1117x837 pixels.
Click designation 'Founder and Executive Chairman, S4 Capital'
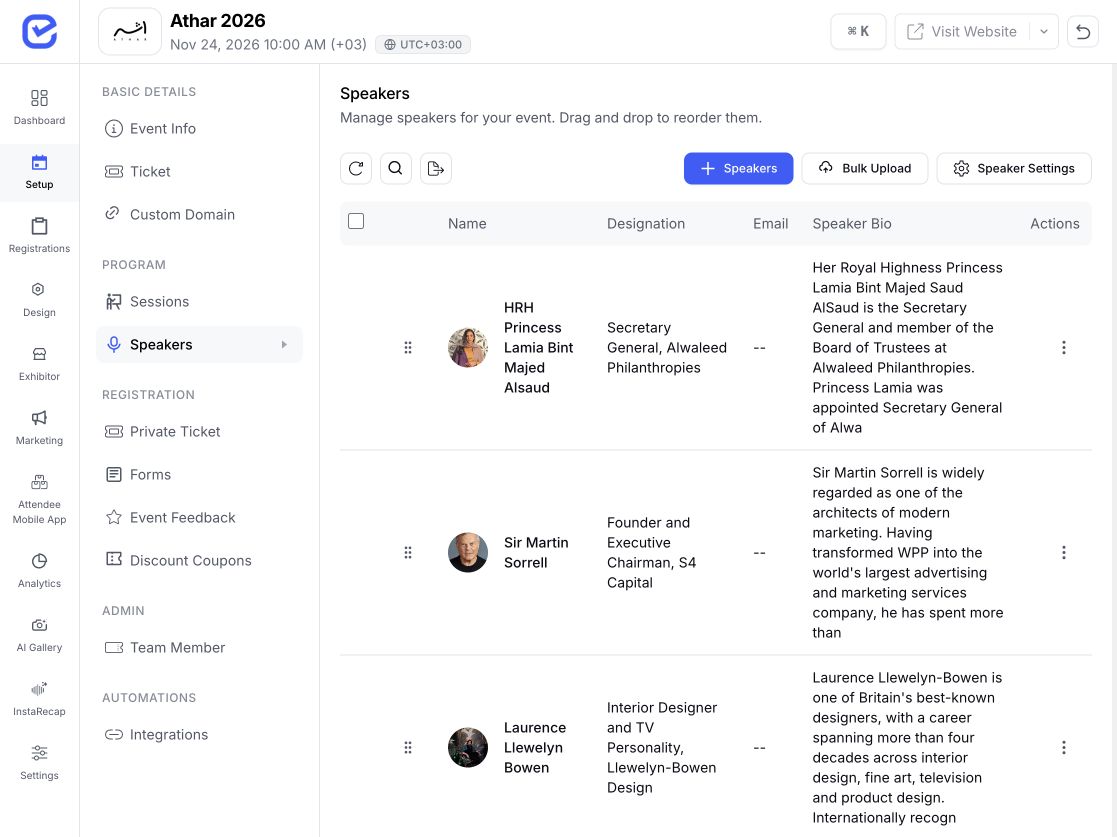point(652,553)
